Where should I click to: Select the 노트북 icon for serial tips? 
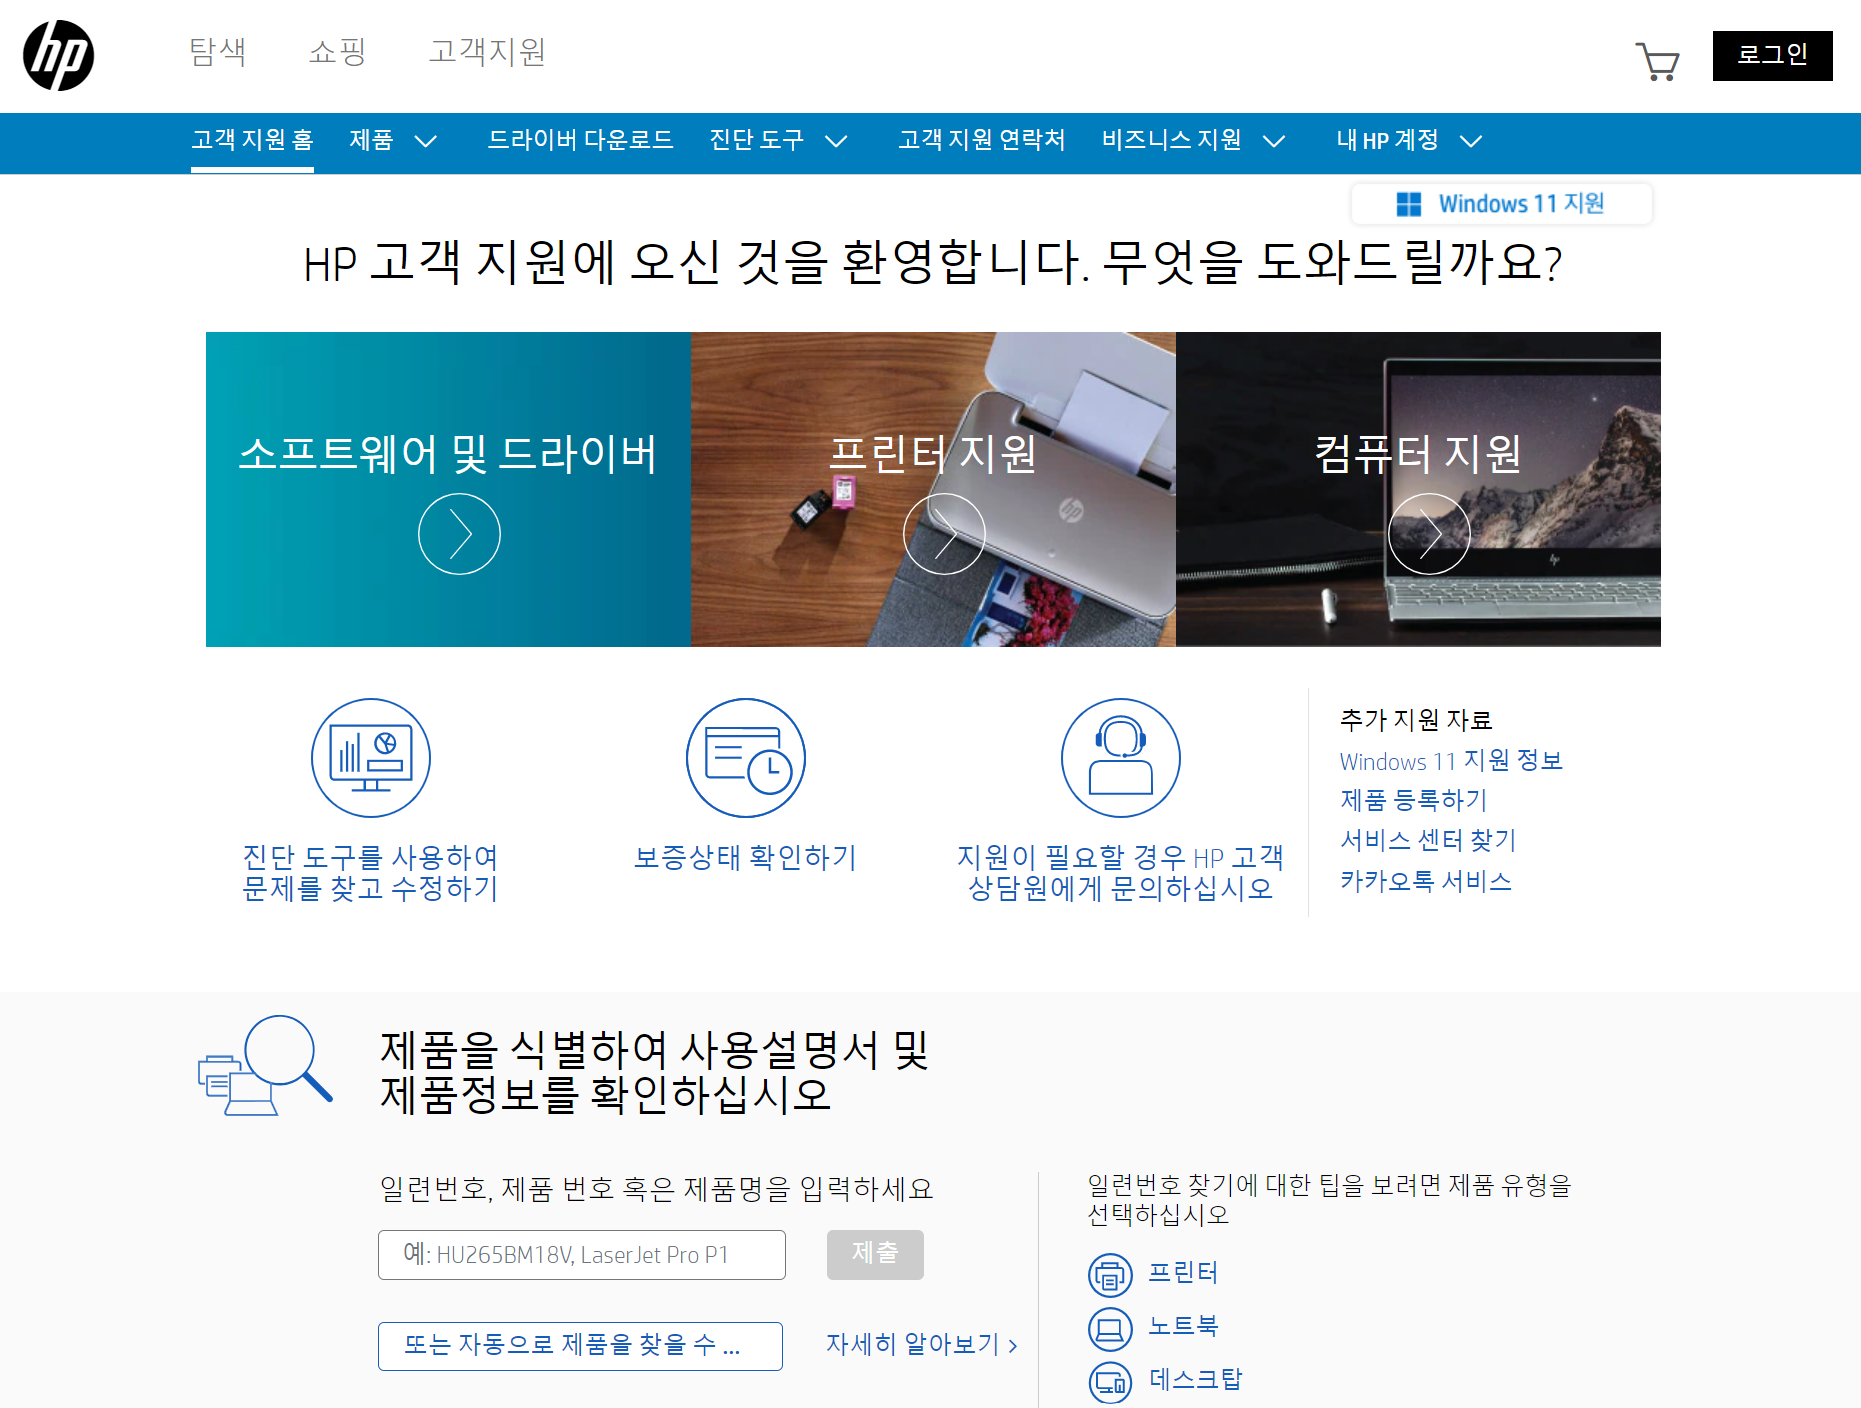[1110, 1329]
